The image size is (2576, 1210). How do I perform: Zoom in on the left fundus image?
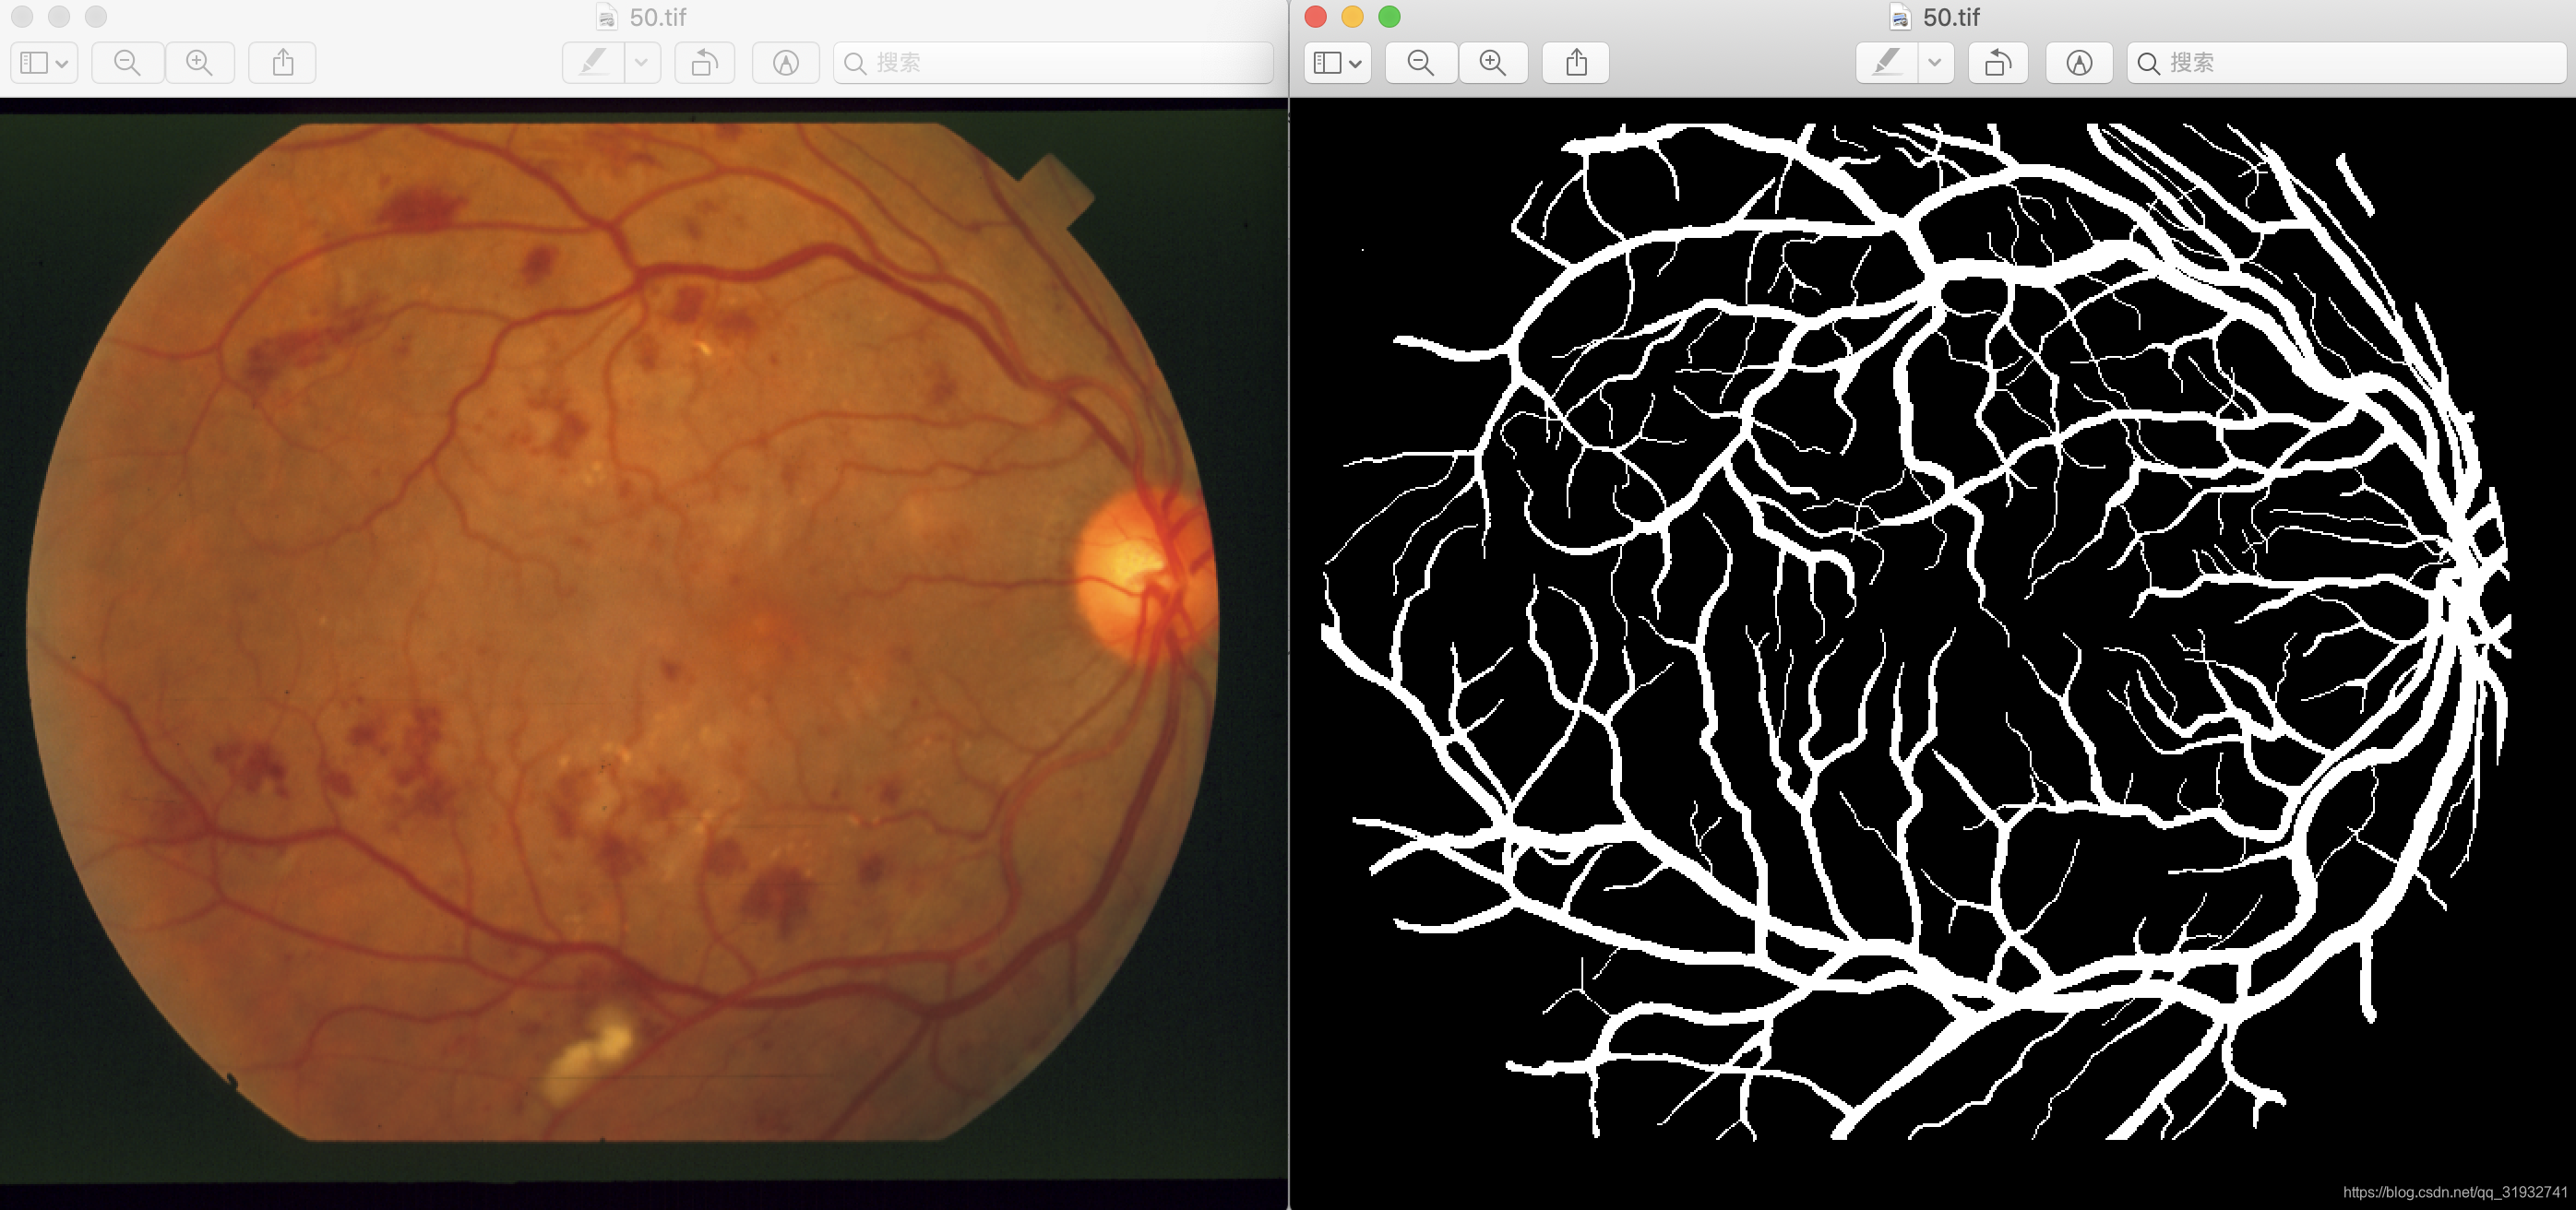200,63
